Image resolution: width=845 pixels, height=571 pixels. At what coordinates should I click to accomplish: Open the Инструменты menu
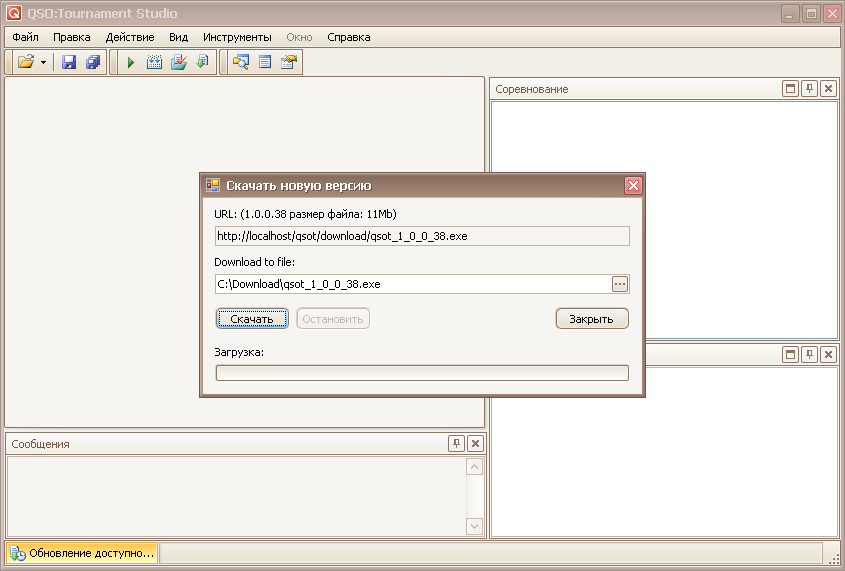(x=237, y=37)
